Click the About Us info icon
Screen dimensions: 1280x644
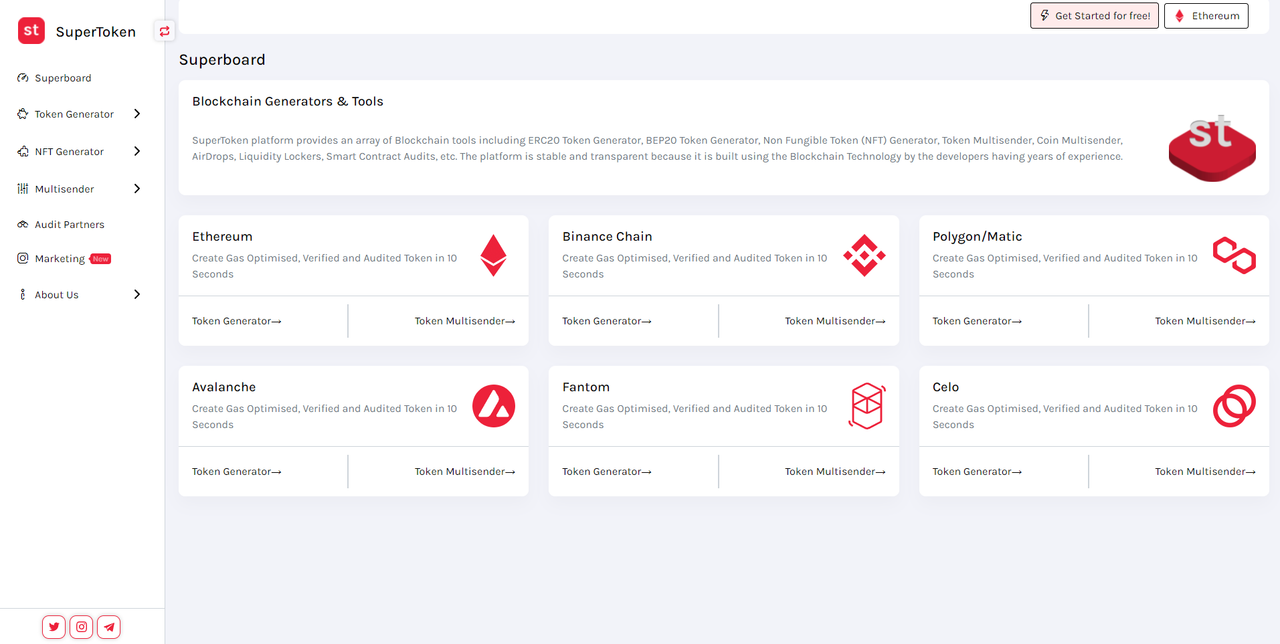pos(23,295)
